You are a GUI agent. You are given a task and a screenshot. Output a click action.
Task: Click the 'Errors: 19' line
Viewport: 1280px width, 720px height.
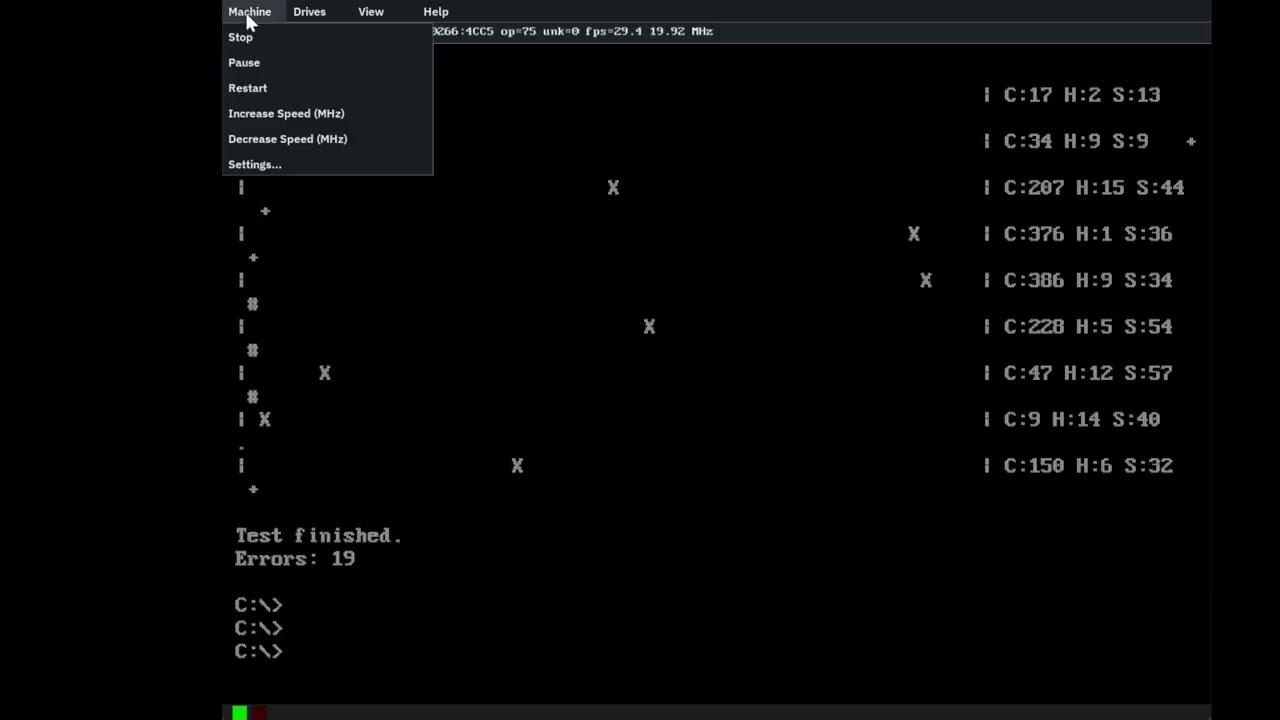coord(295,559)
